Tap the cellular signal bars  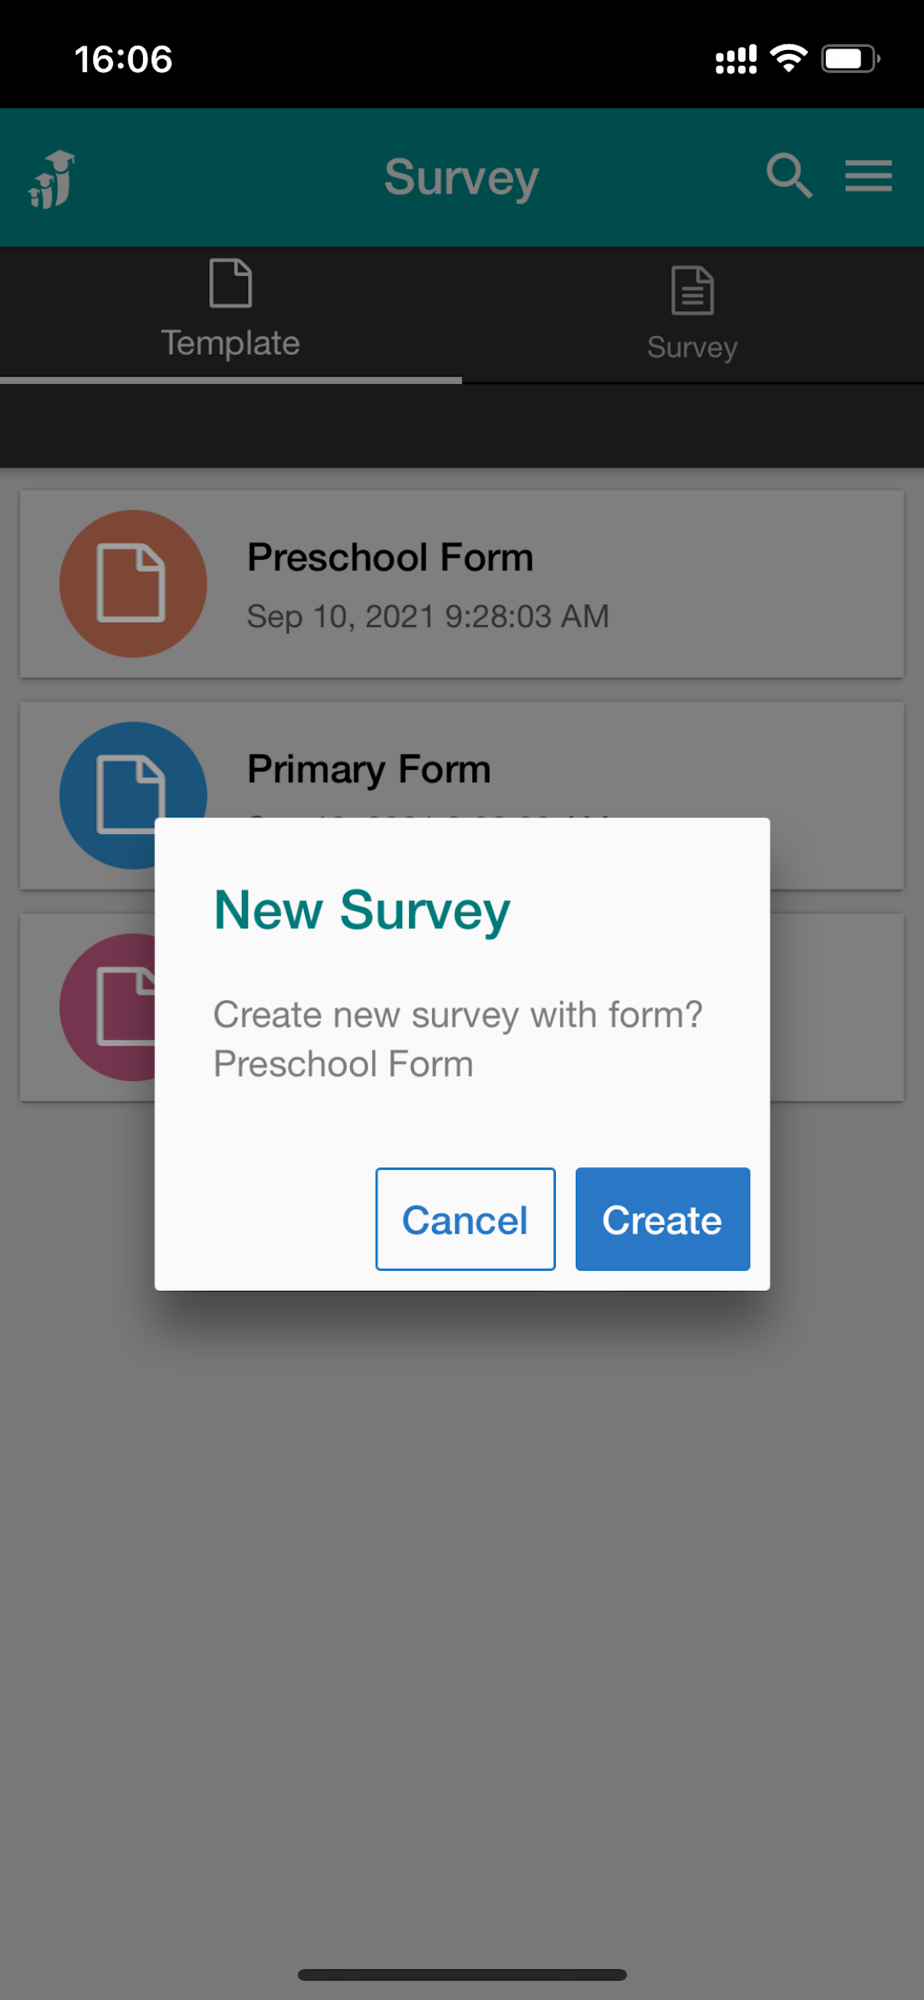[736, 60]
